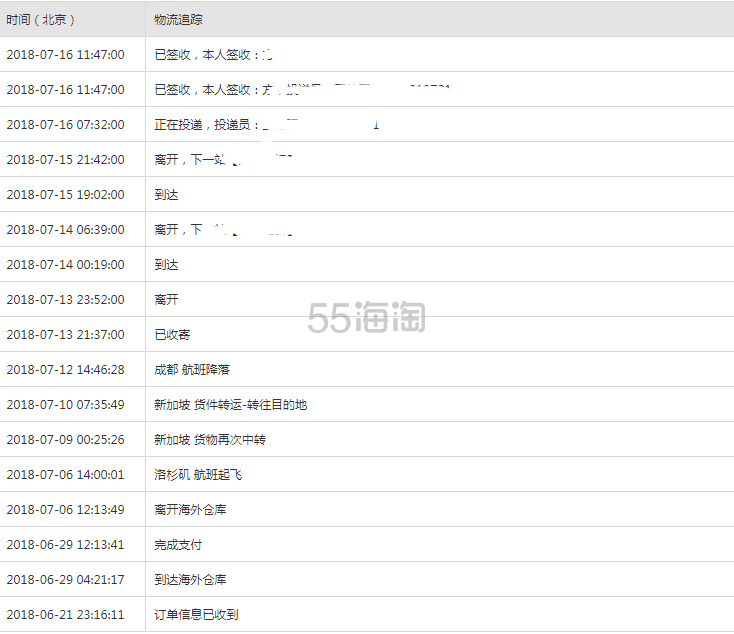Click 离开 entry dated 2018-07-13
Viewport: 734px width, 634px height.
tap(167, 300)
